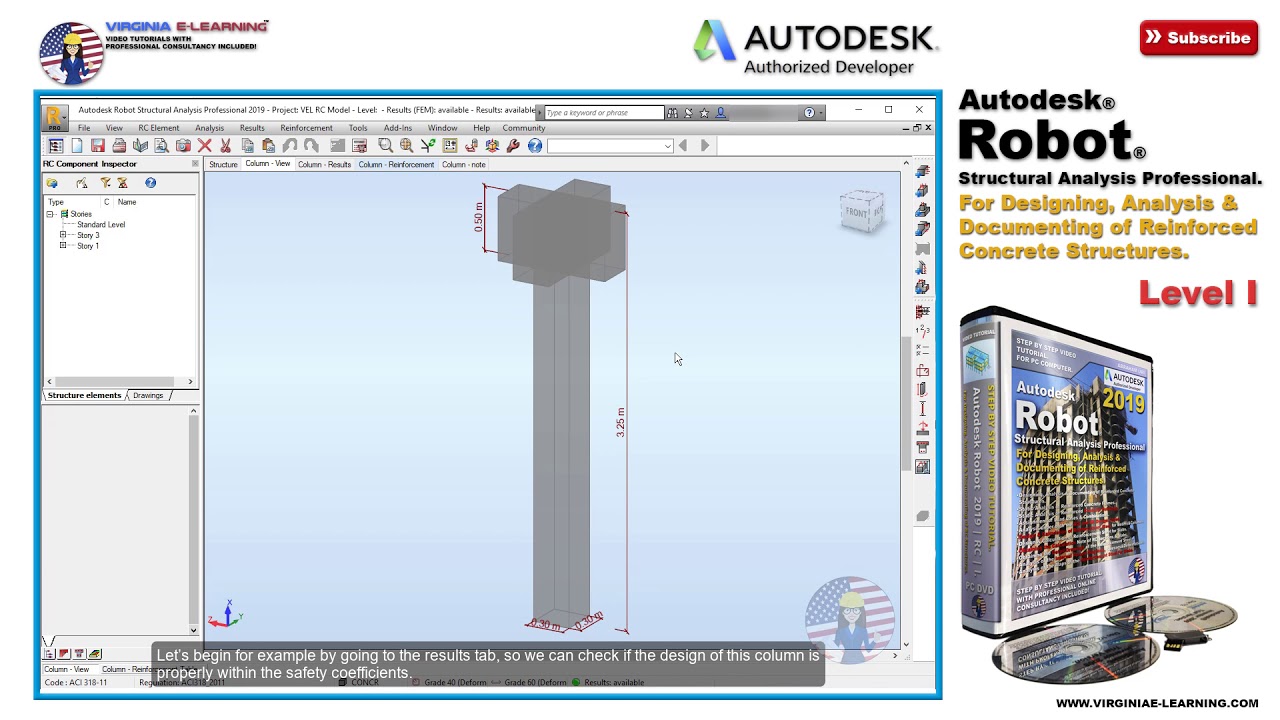Click the red X Delete icon
1280x720 pixels.
[x=204, y=146]
